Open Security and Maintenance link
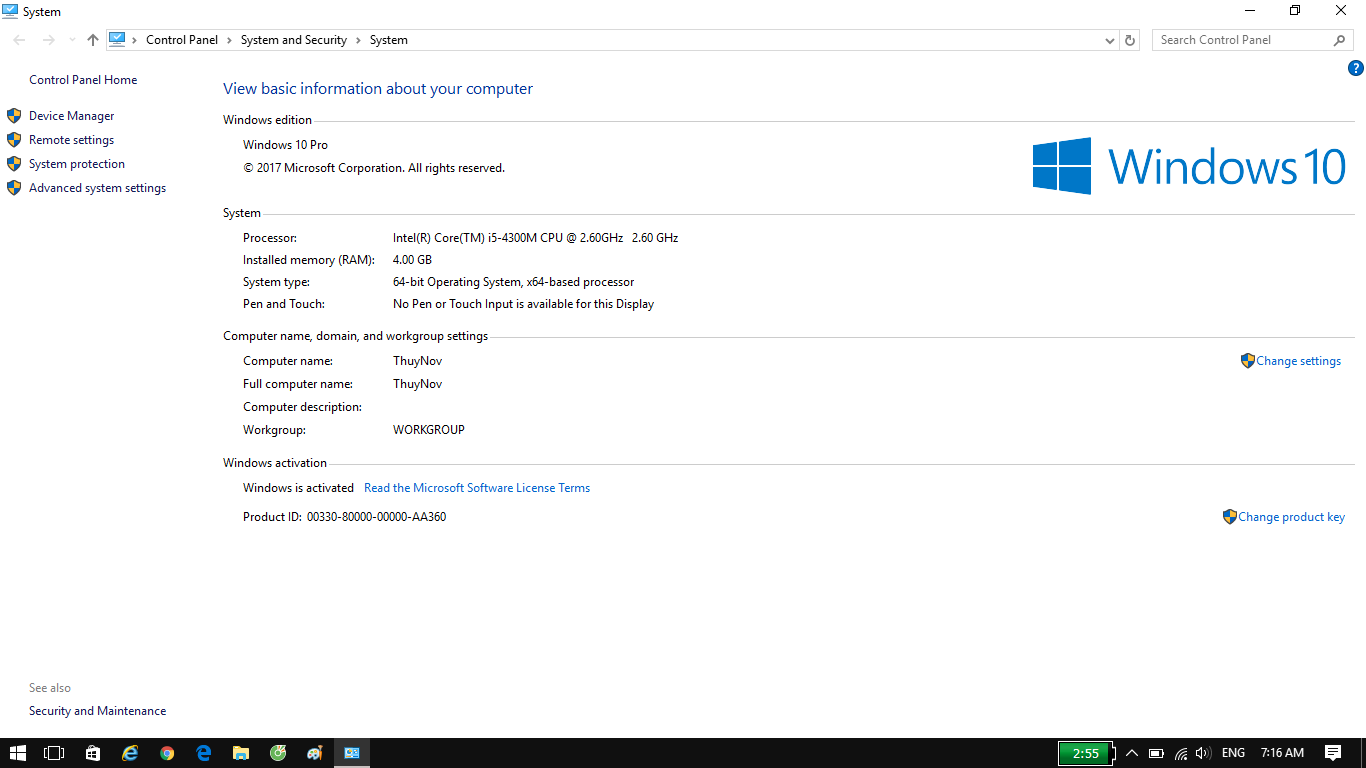This screenshot has height=768, width=1366. (98, 711)
